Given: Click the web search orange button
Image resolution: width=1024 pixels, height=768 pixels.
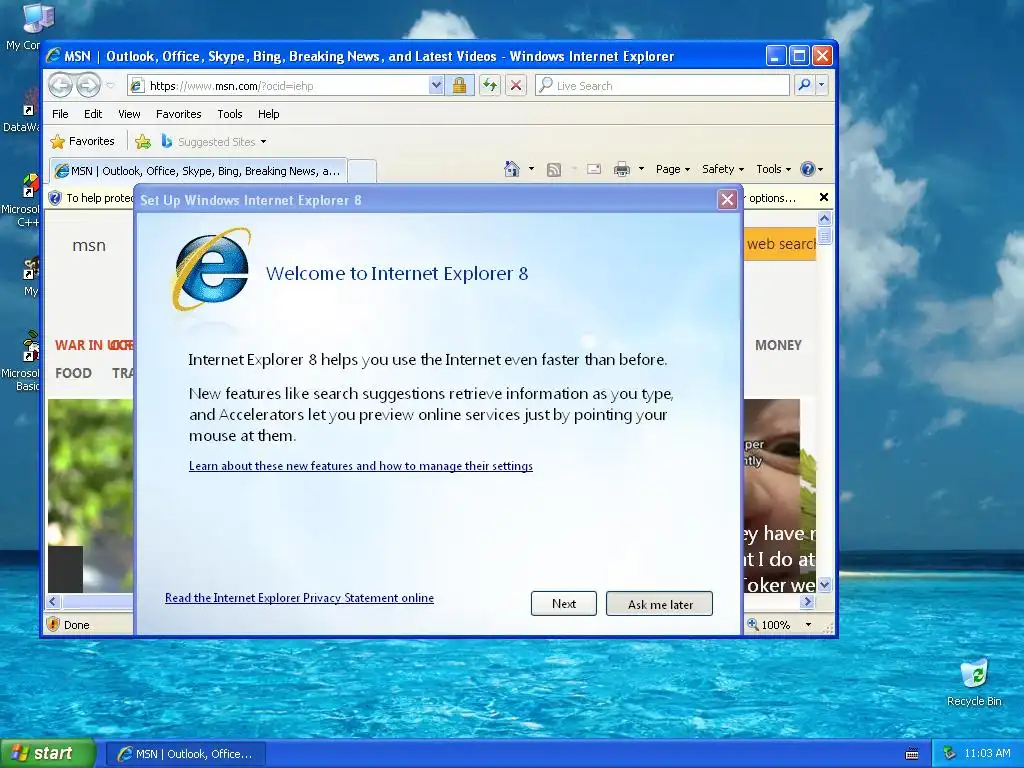Looking at the screenshot, I should (780, 244).
